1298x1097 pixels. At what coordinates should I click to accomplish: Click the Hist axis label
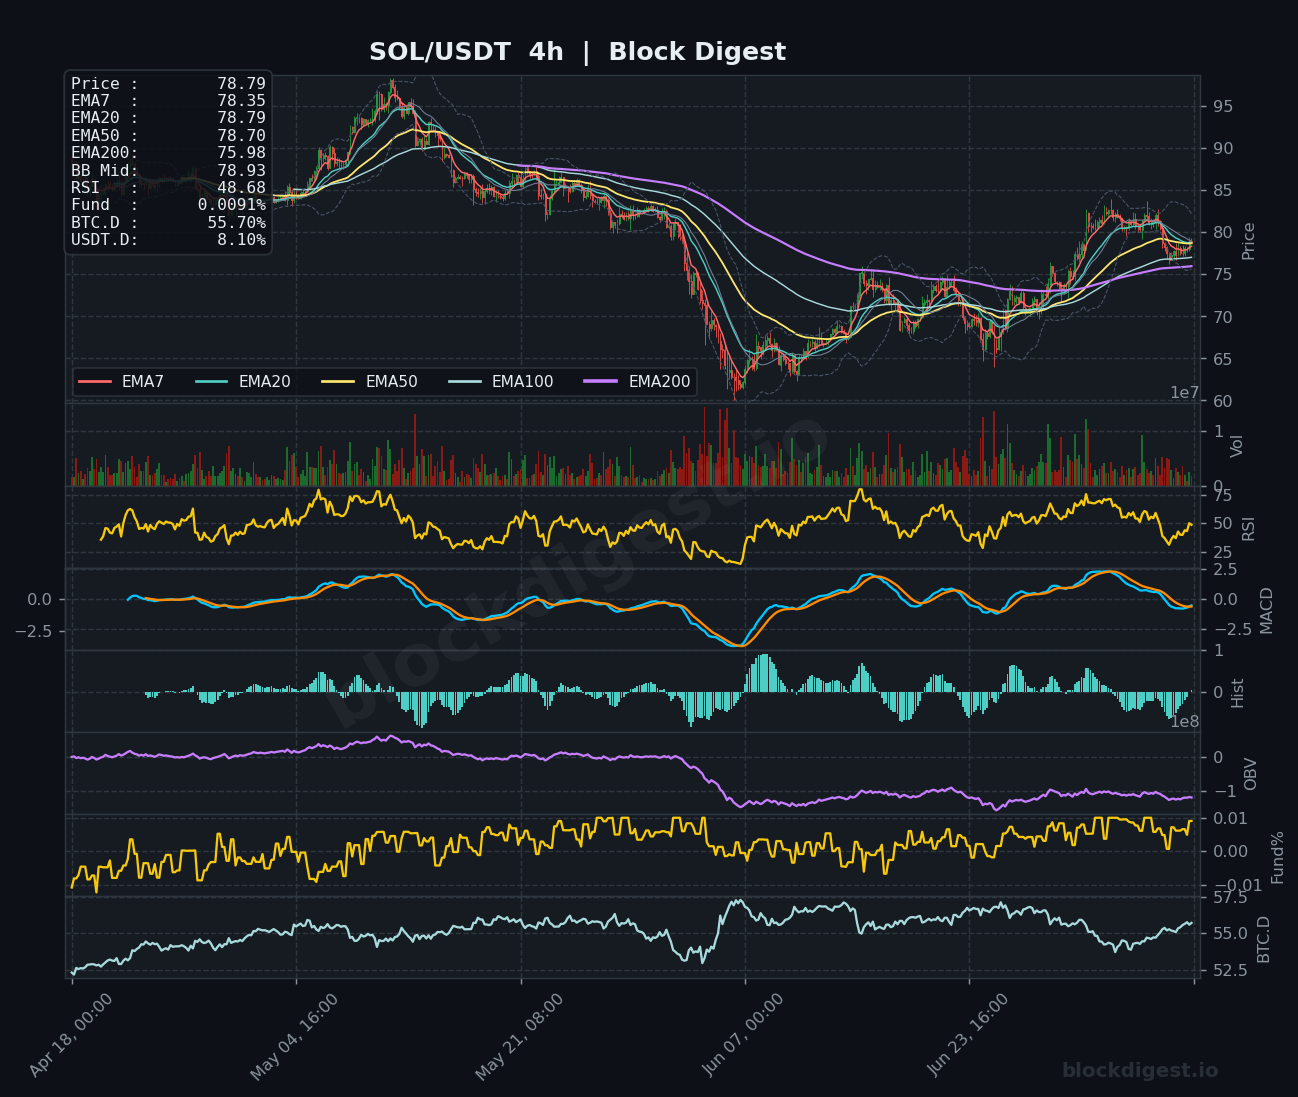(1237, 692)
